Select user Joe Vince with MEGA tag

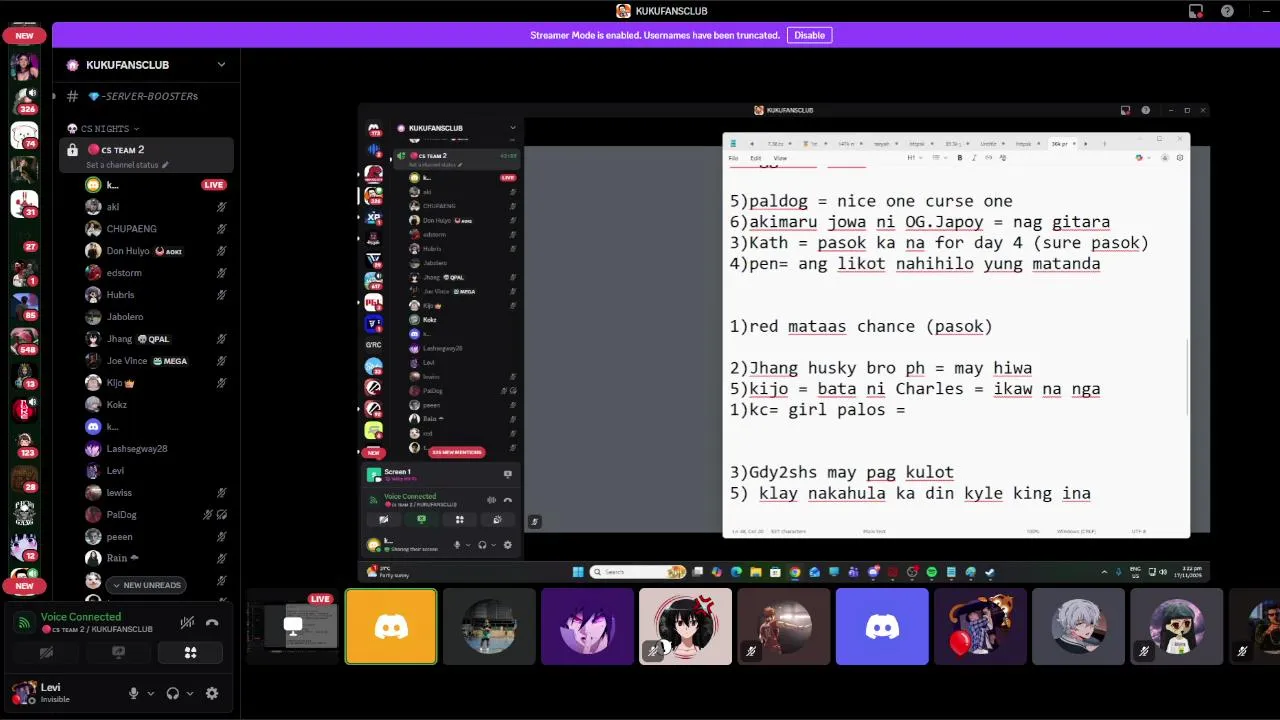coord(156,361)
